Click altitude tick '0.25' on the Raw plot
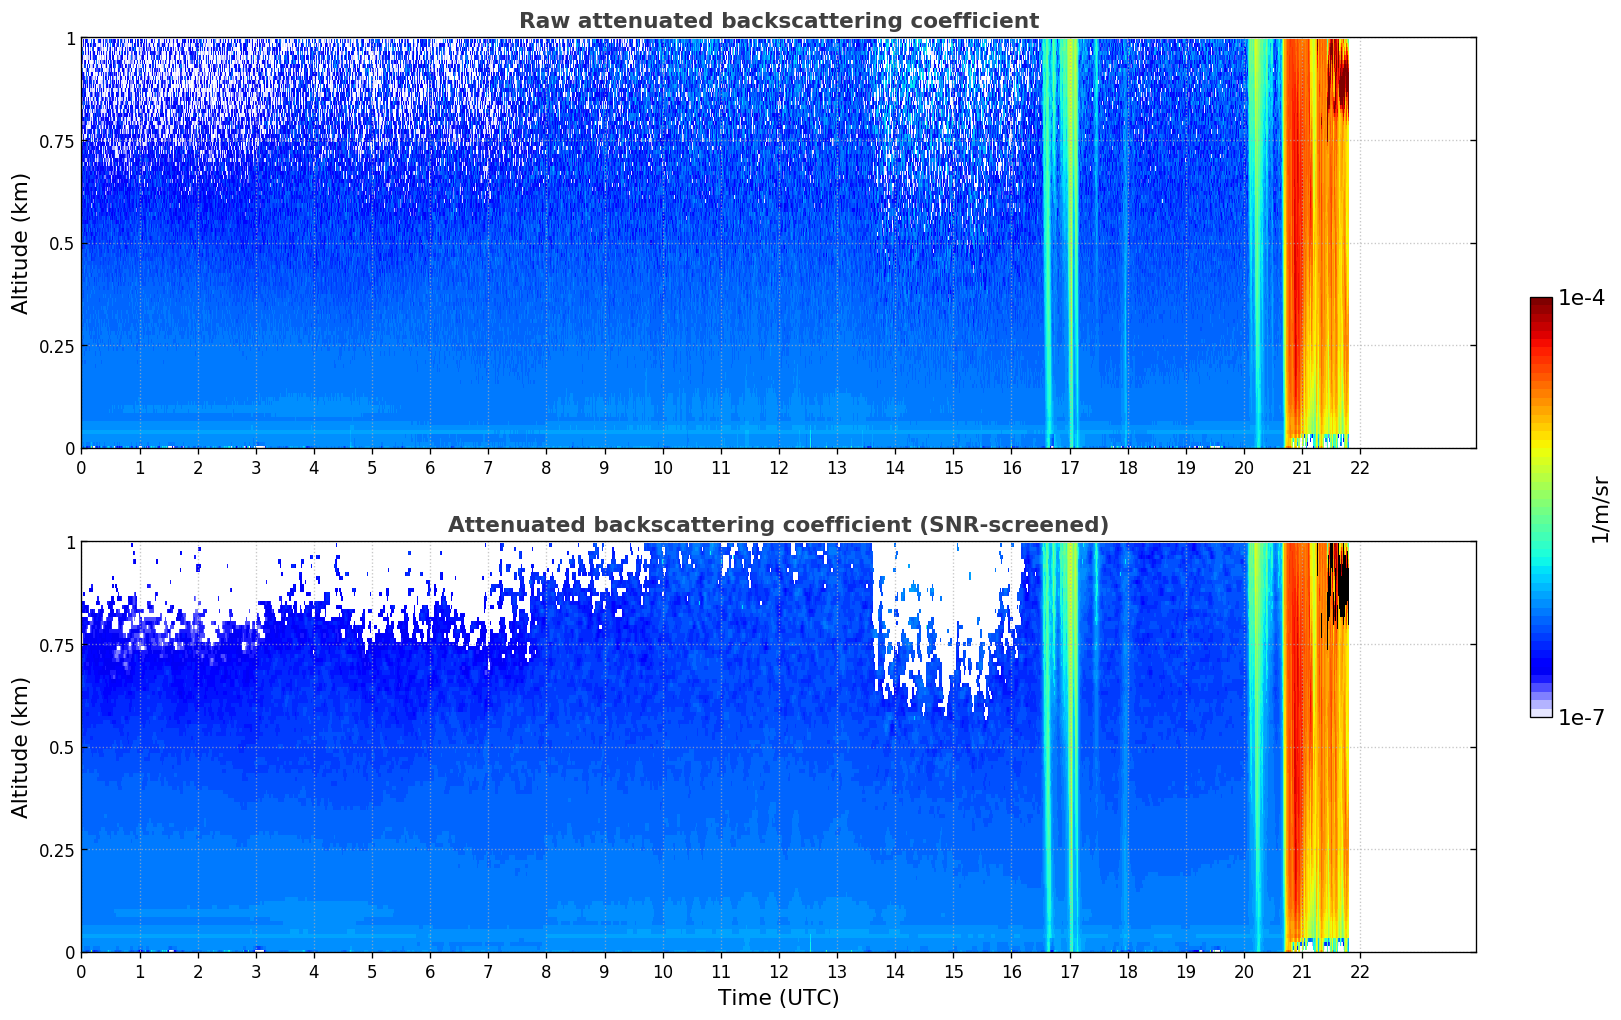This screenshot has height=1020, width=1621. coord(57,346)
